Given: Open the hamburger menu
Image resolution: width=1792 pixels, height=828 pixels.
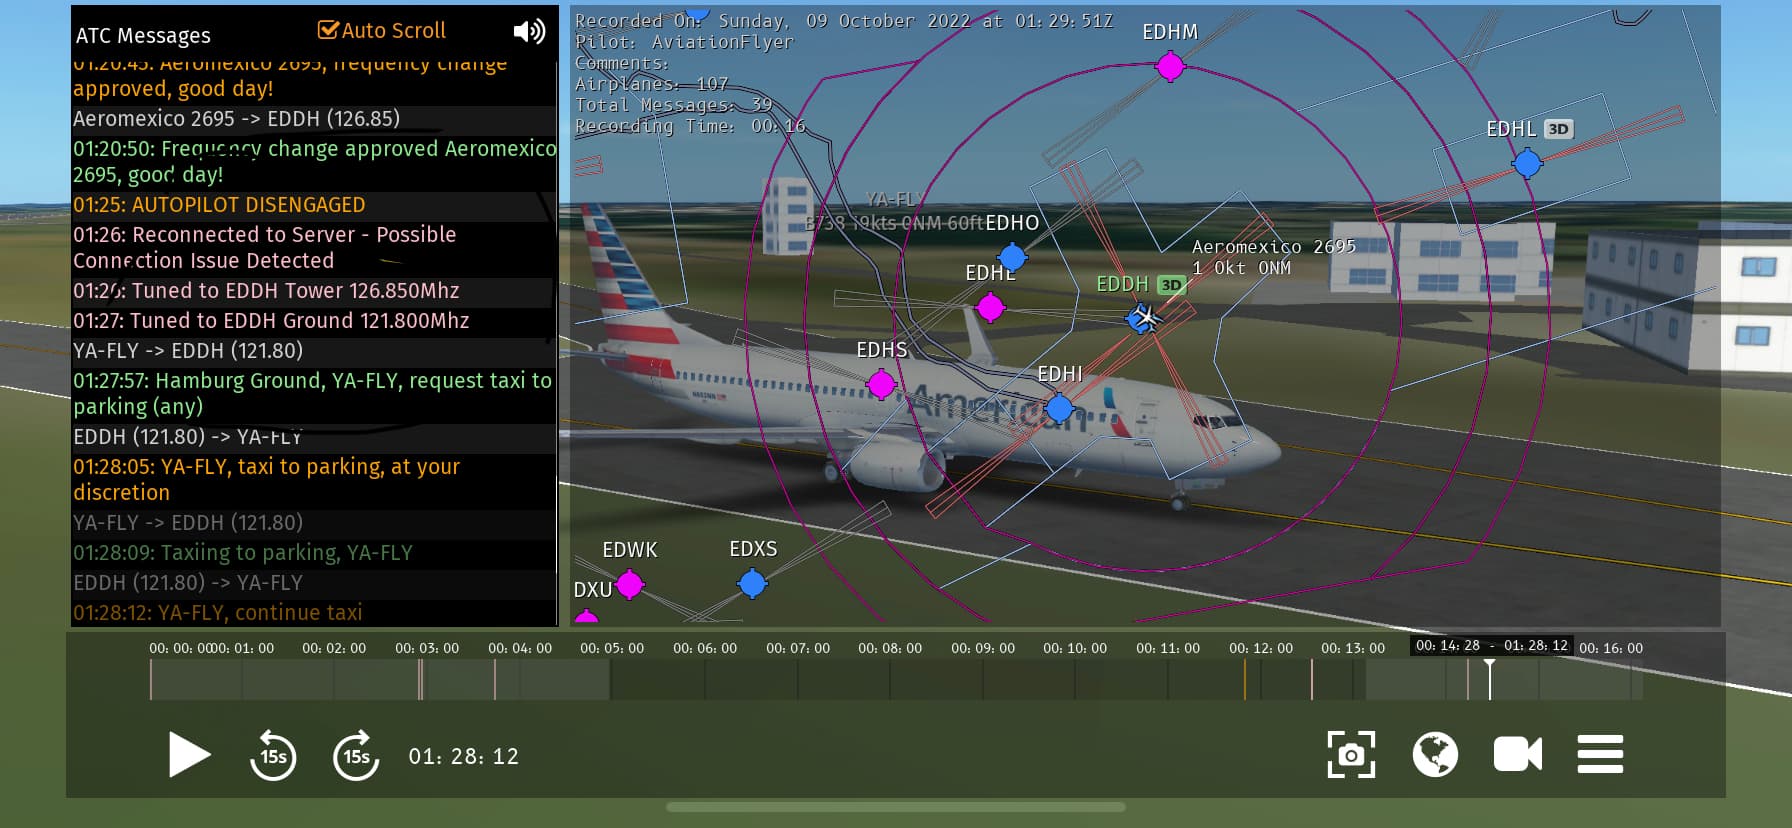Looking at the screenshot, I should pos(1600,754).
